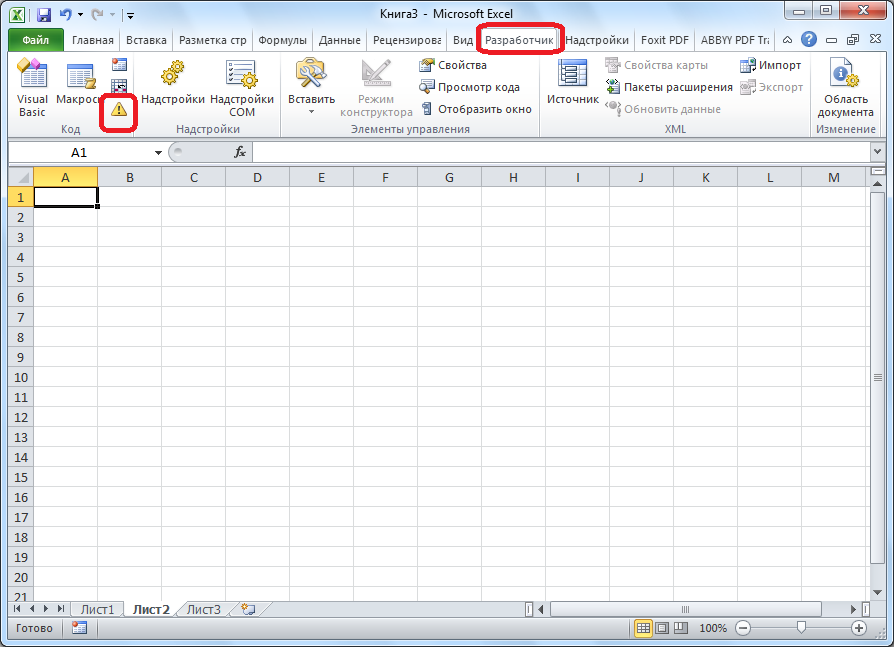
Task: Open the Данные tab
Action: [339, 40]
